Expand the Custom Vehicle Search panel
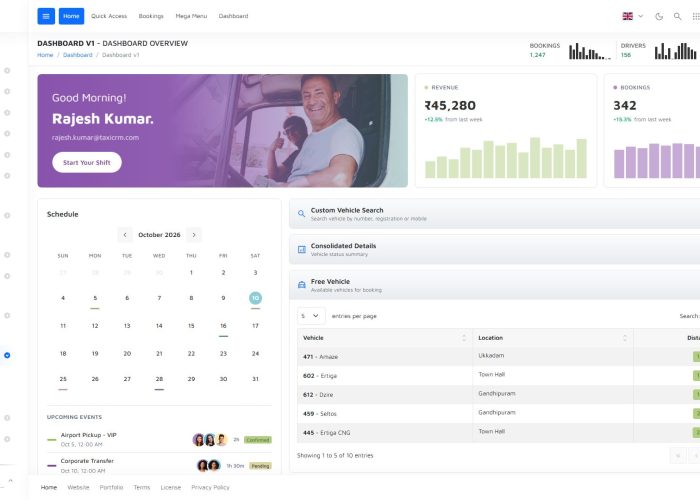Viewport: 700px width, 500px height. point(495,214)
